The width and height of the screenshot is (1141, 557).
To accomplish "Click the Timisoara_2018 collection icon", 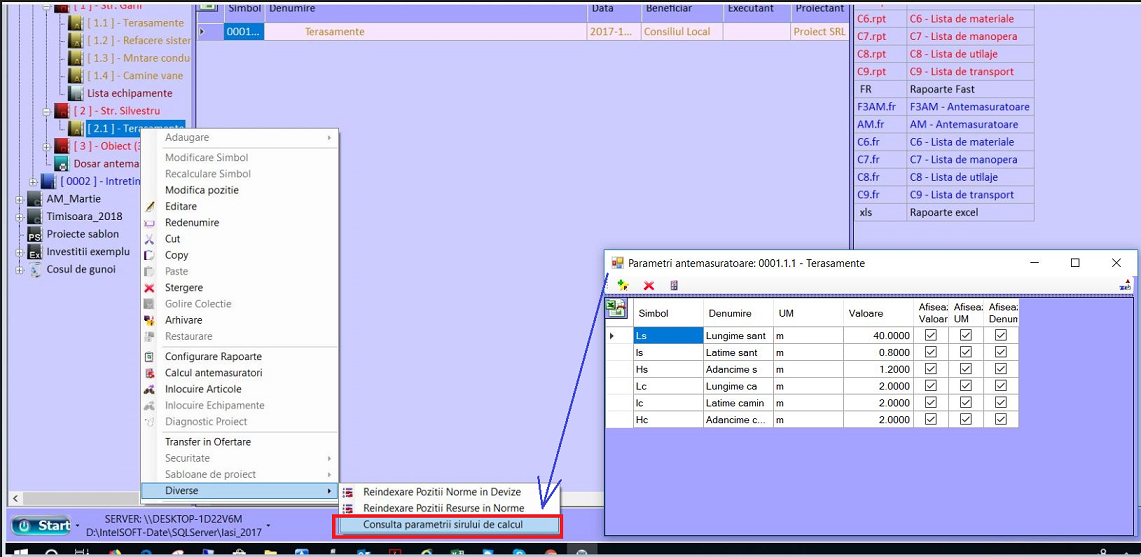I will point(34,216).
